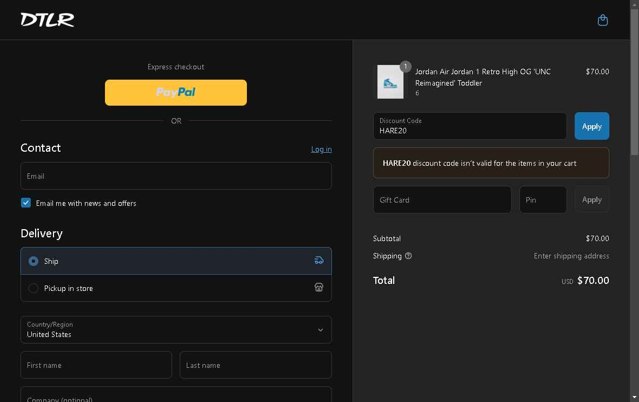Select Pickup in store option
The width and height of the screenshot is (639, 402).
coord(176,288)
